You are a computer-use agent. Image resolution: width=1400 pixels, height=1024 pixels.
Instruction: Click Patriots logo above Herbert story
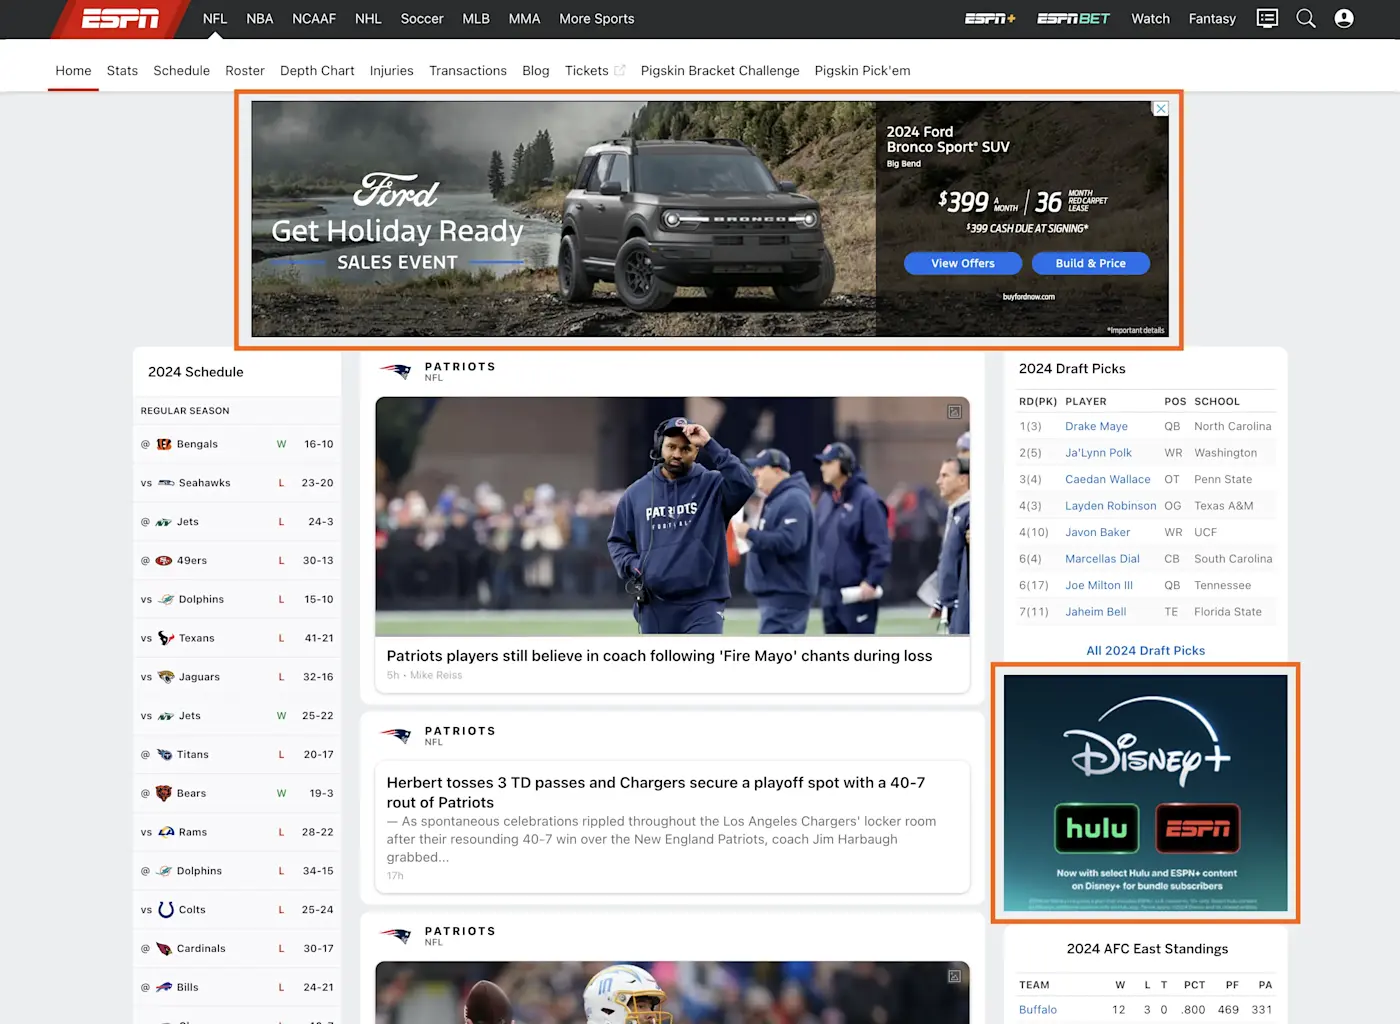click(x=397, y=735)
